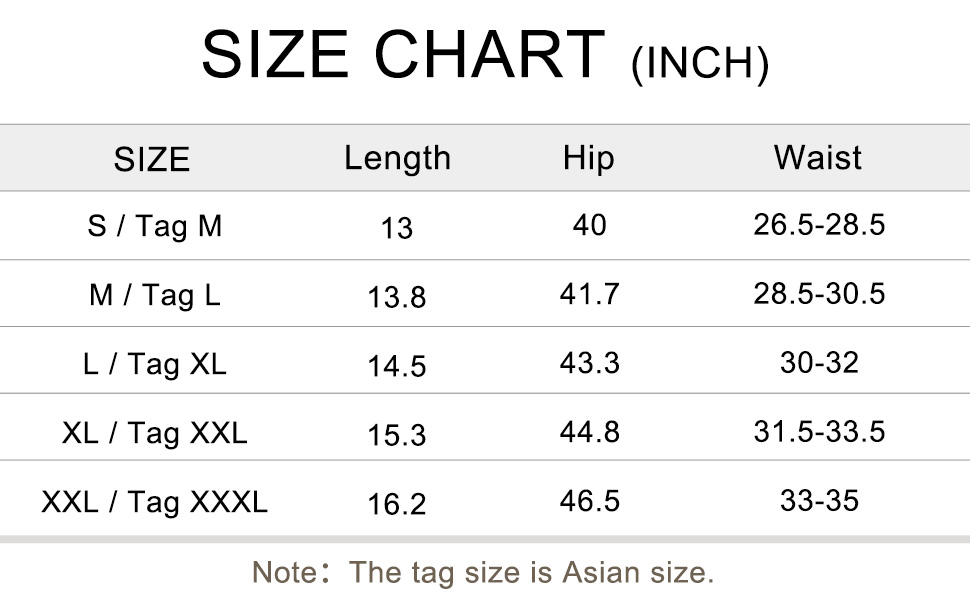
Task: Select the hip value 43.3
Action: [x=589, y=362]
